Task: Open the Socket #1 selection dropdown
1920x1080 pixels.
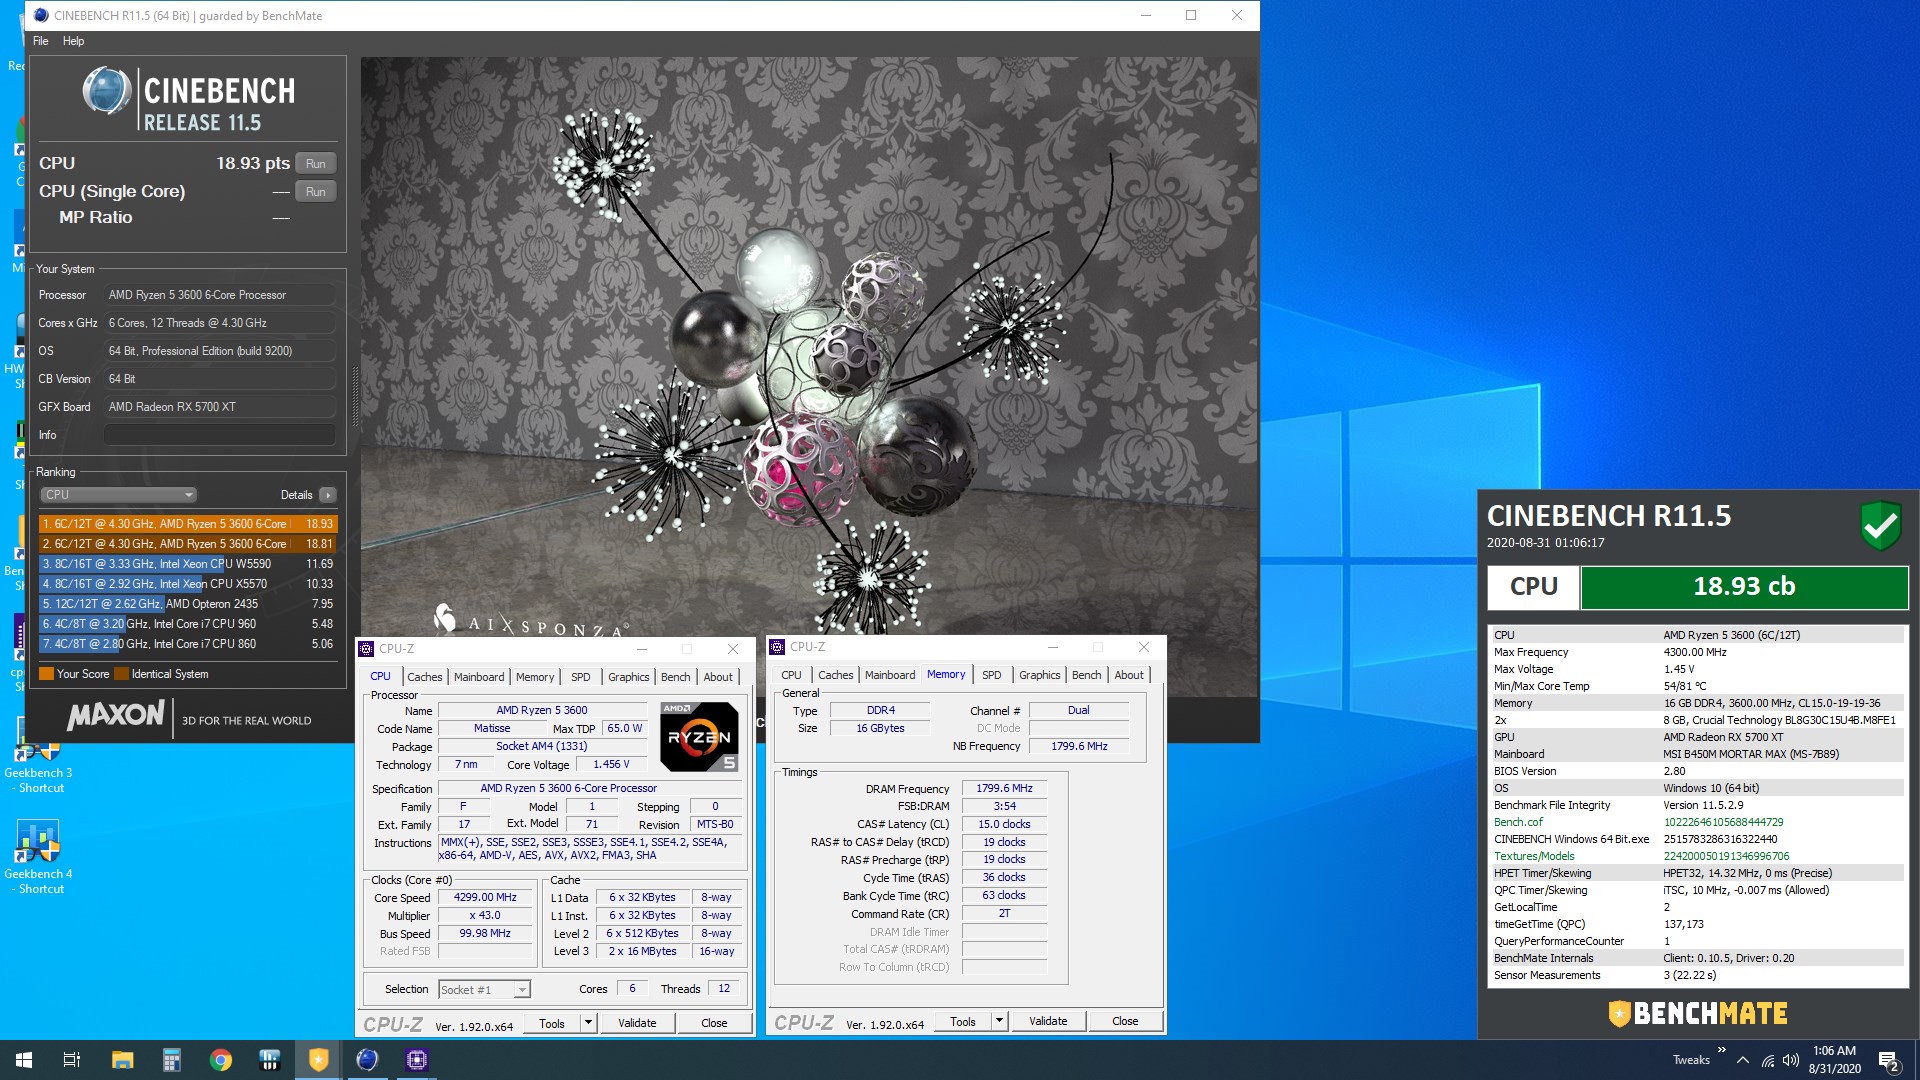Action: [484, 990]
